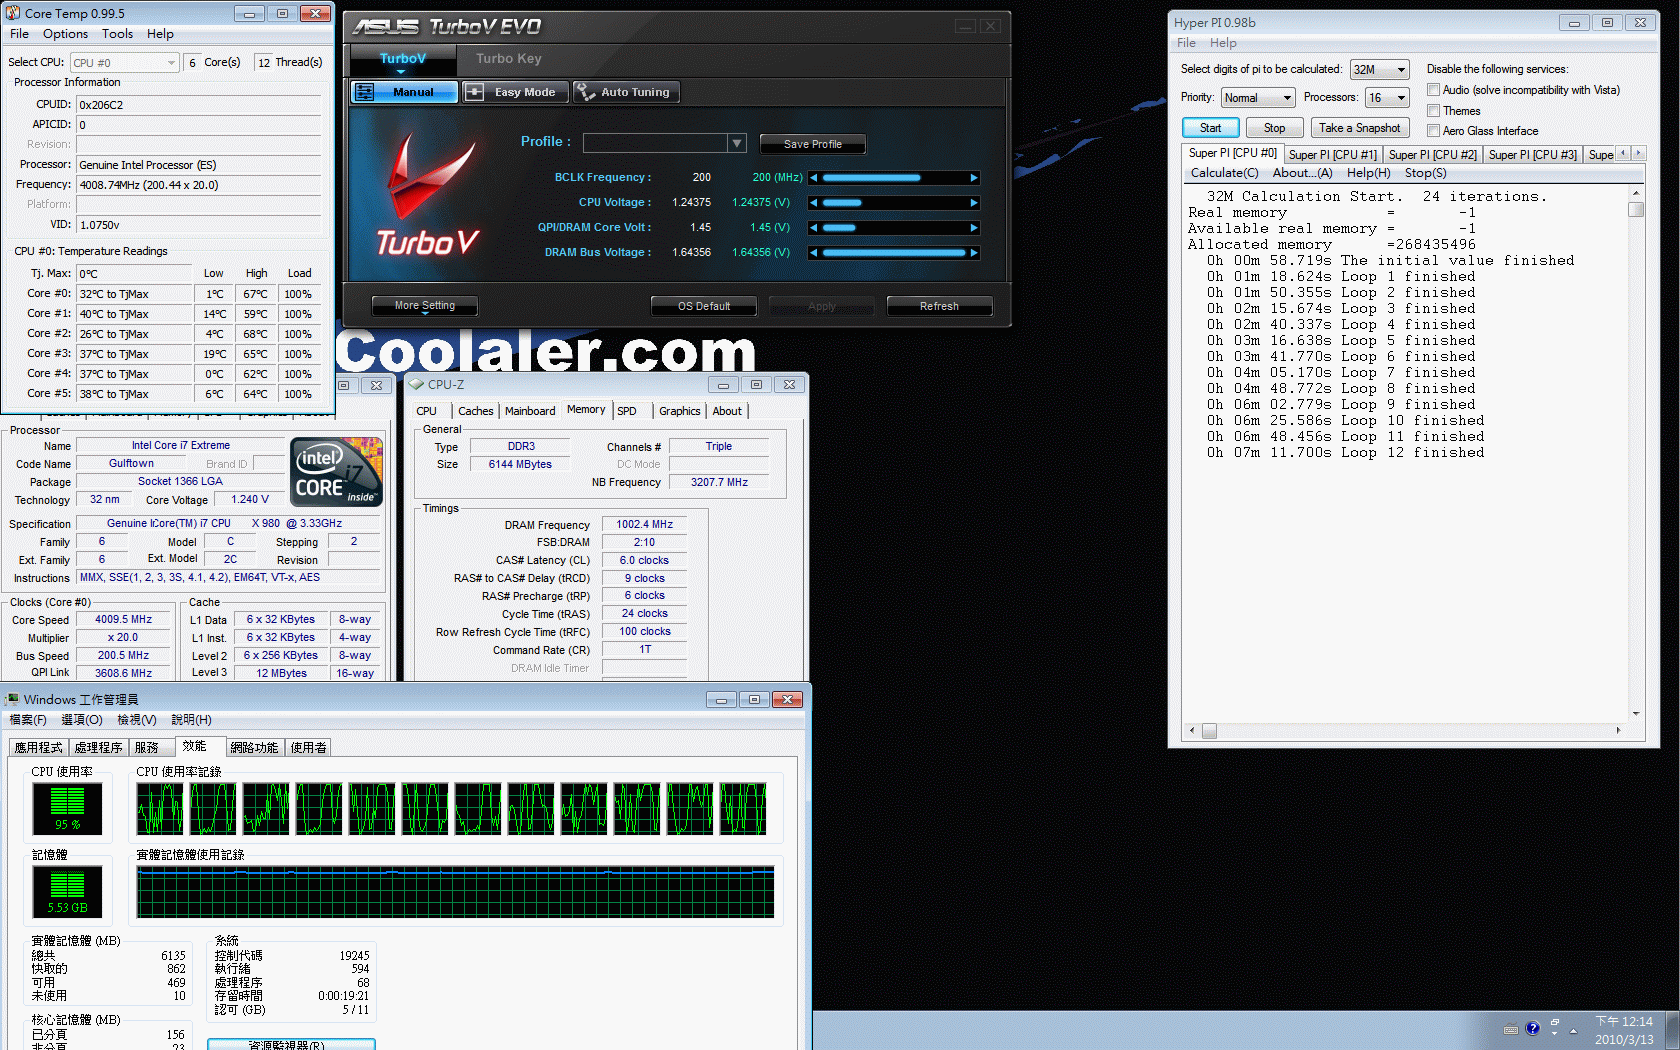Open CPU-Z Graphics tab
1680x1050 pixels.
pyautogui.click(x=679, y=411)
